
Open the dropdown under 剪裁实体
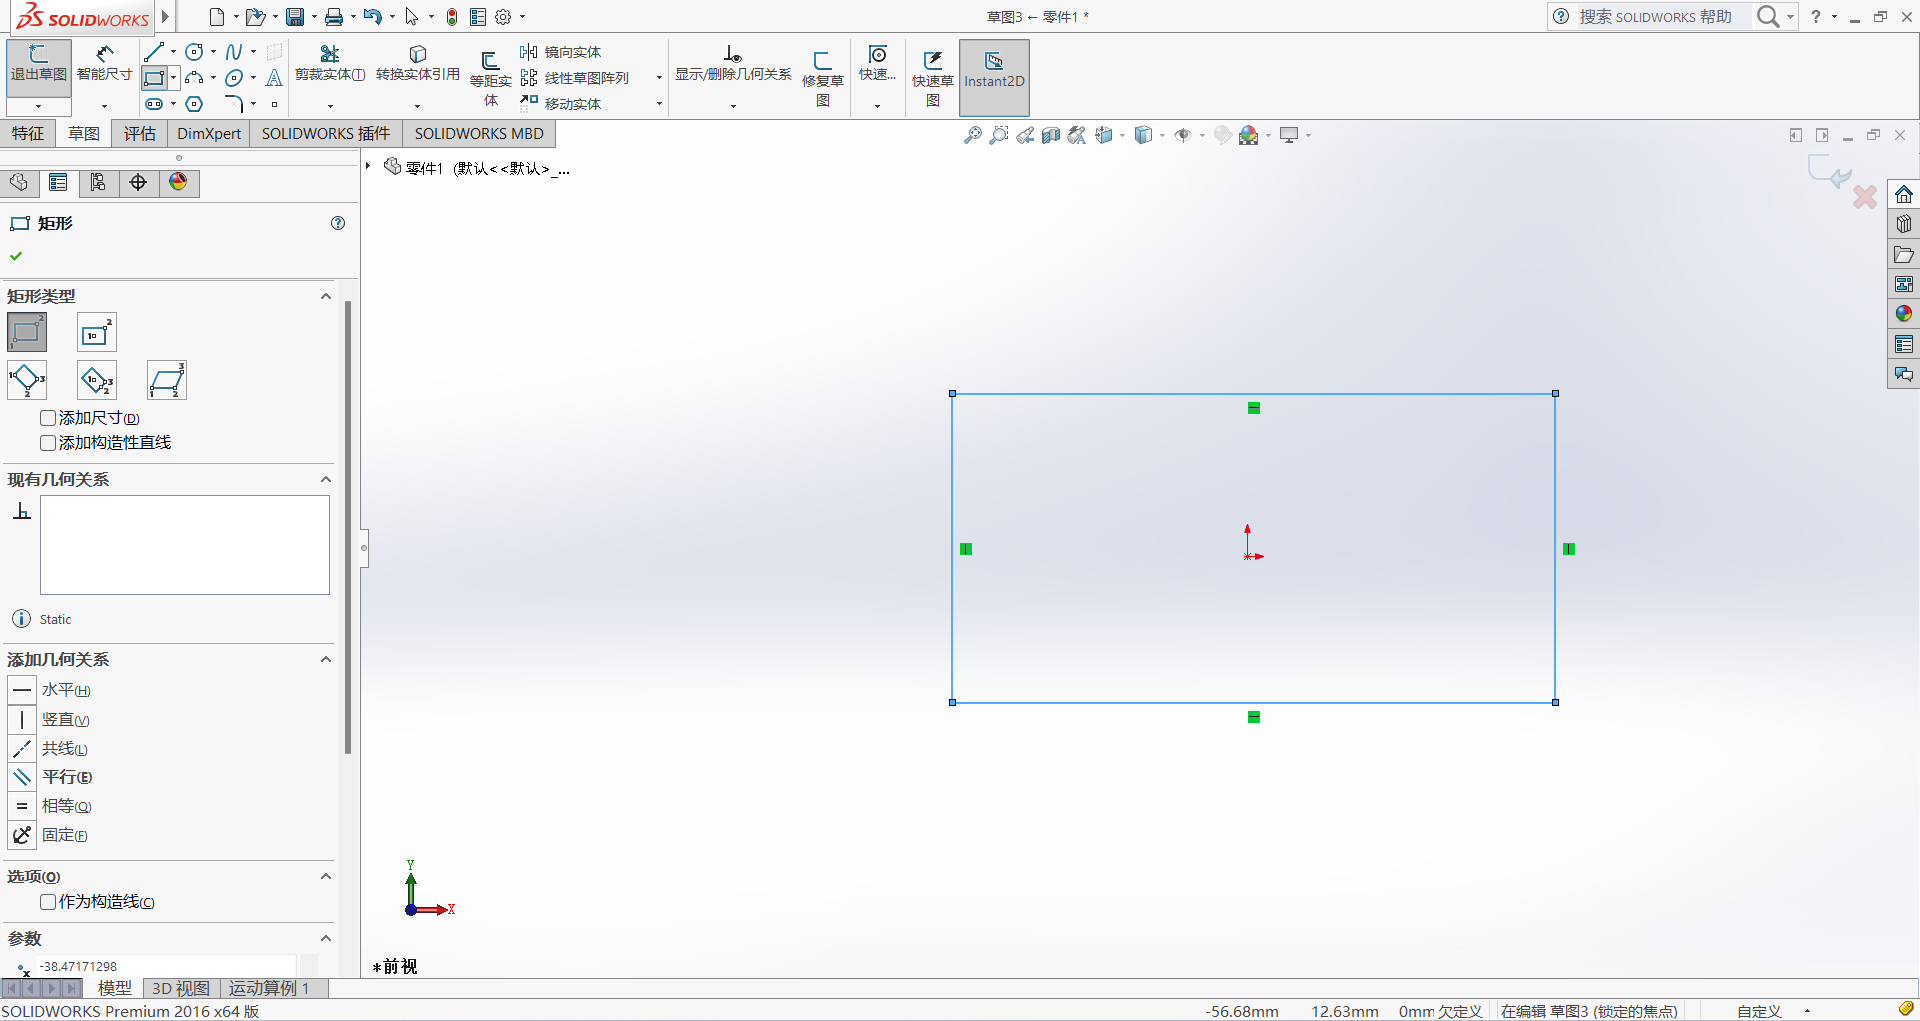point(330,106)
